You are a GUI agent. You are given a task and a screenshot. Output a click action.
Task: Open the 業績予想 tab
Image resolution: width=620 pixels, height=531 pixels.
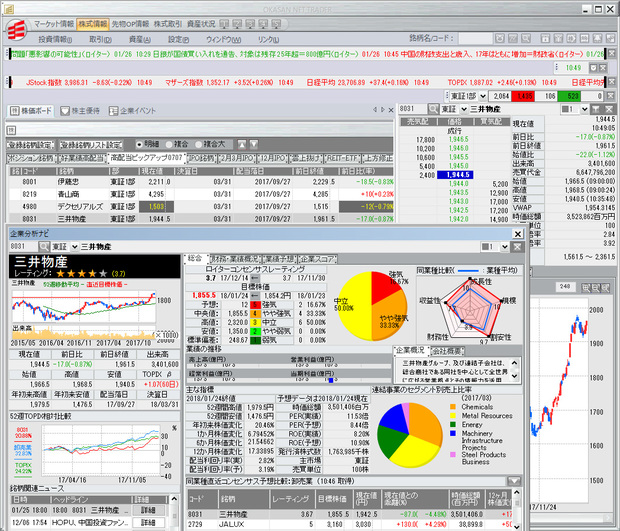tap(280, 259)
